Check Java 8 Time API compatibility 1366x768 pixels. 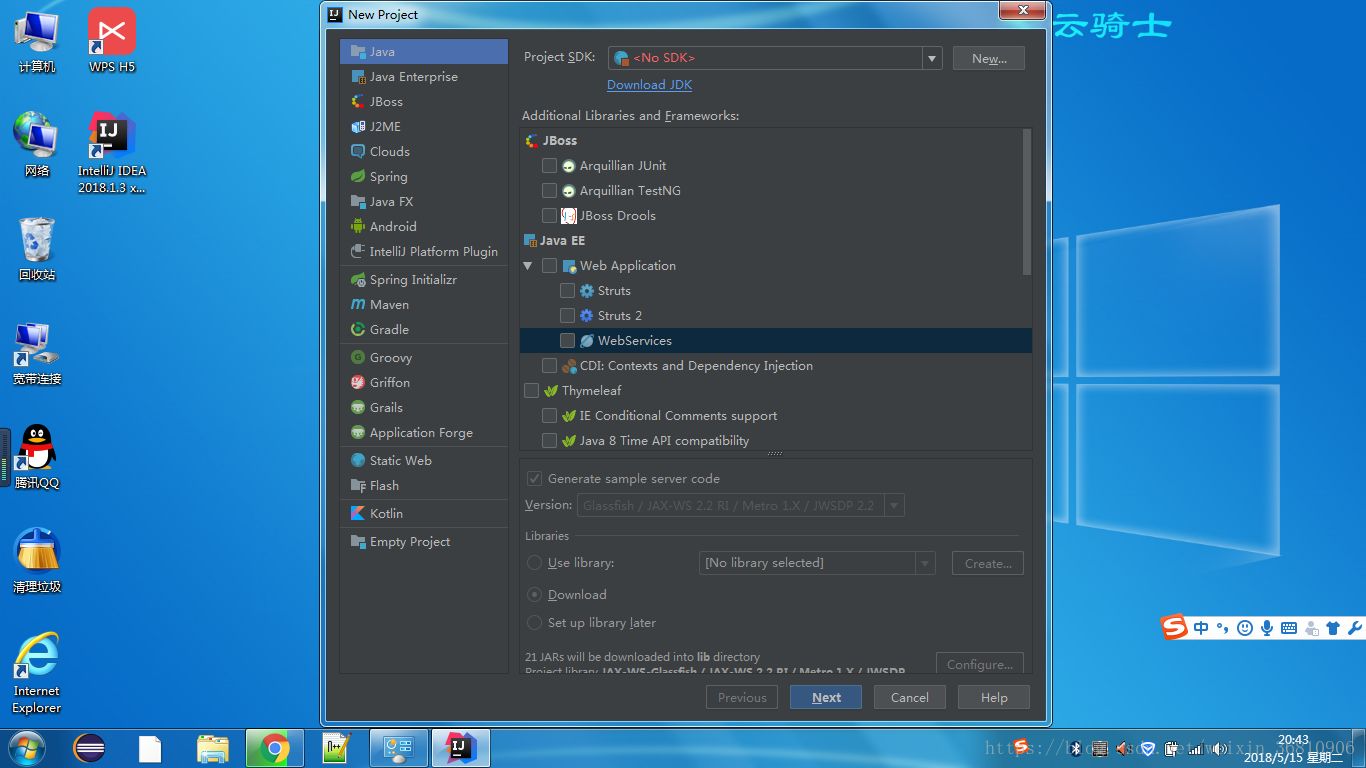pyautogui.click(x=549, y=441)
